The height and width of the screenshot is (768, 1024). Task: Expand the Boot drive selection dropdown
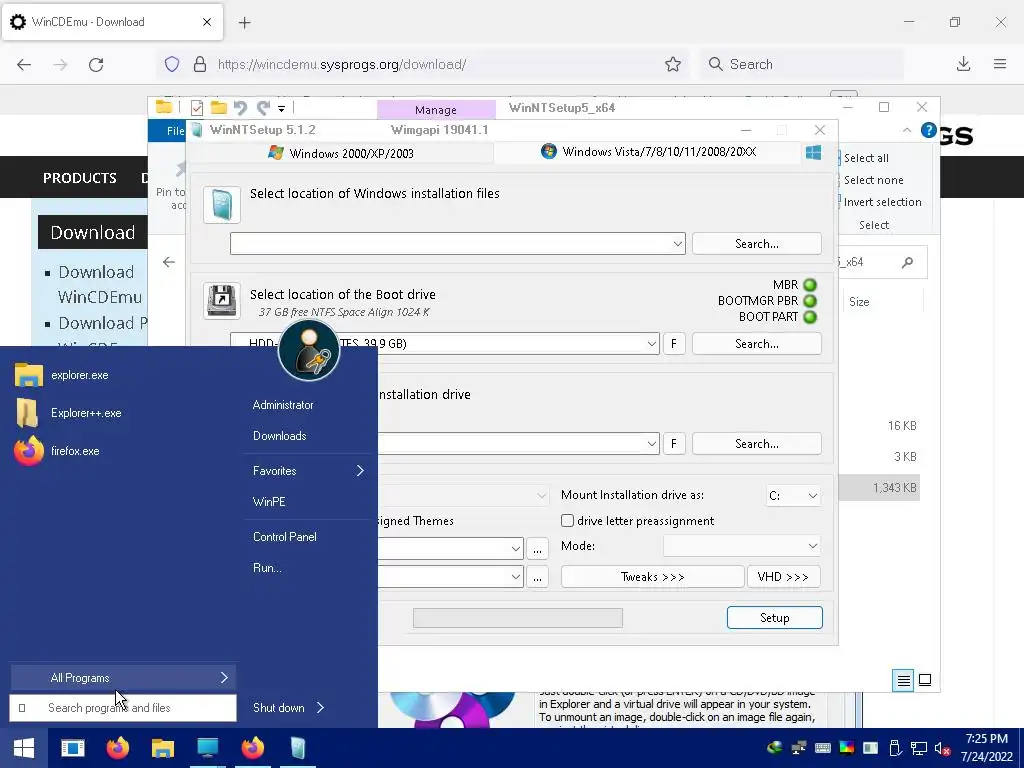coord(651,344)
